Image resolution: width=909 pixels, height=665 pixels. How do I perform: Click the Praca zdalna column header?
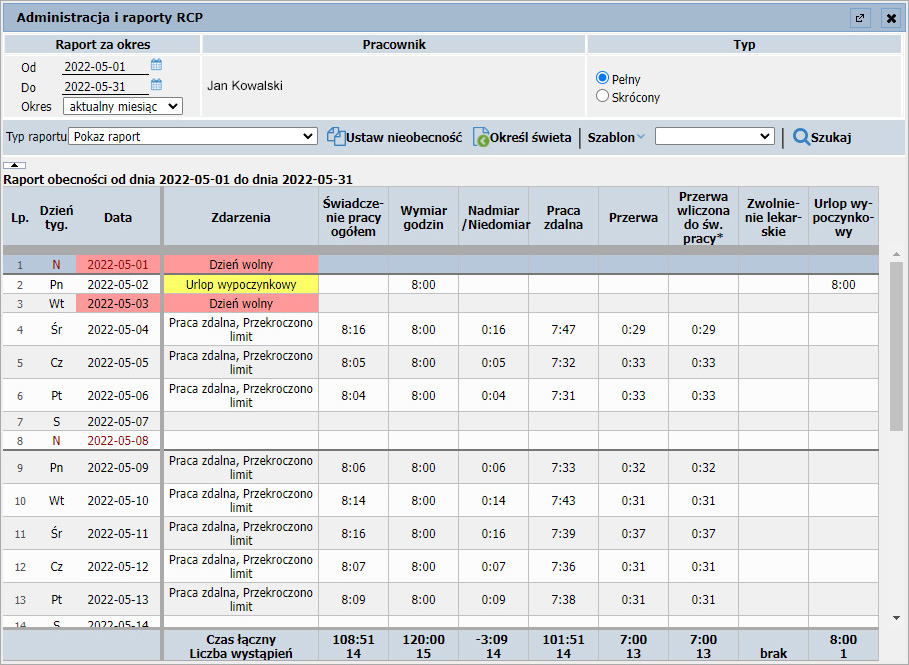(x=563, y=217)
